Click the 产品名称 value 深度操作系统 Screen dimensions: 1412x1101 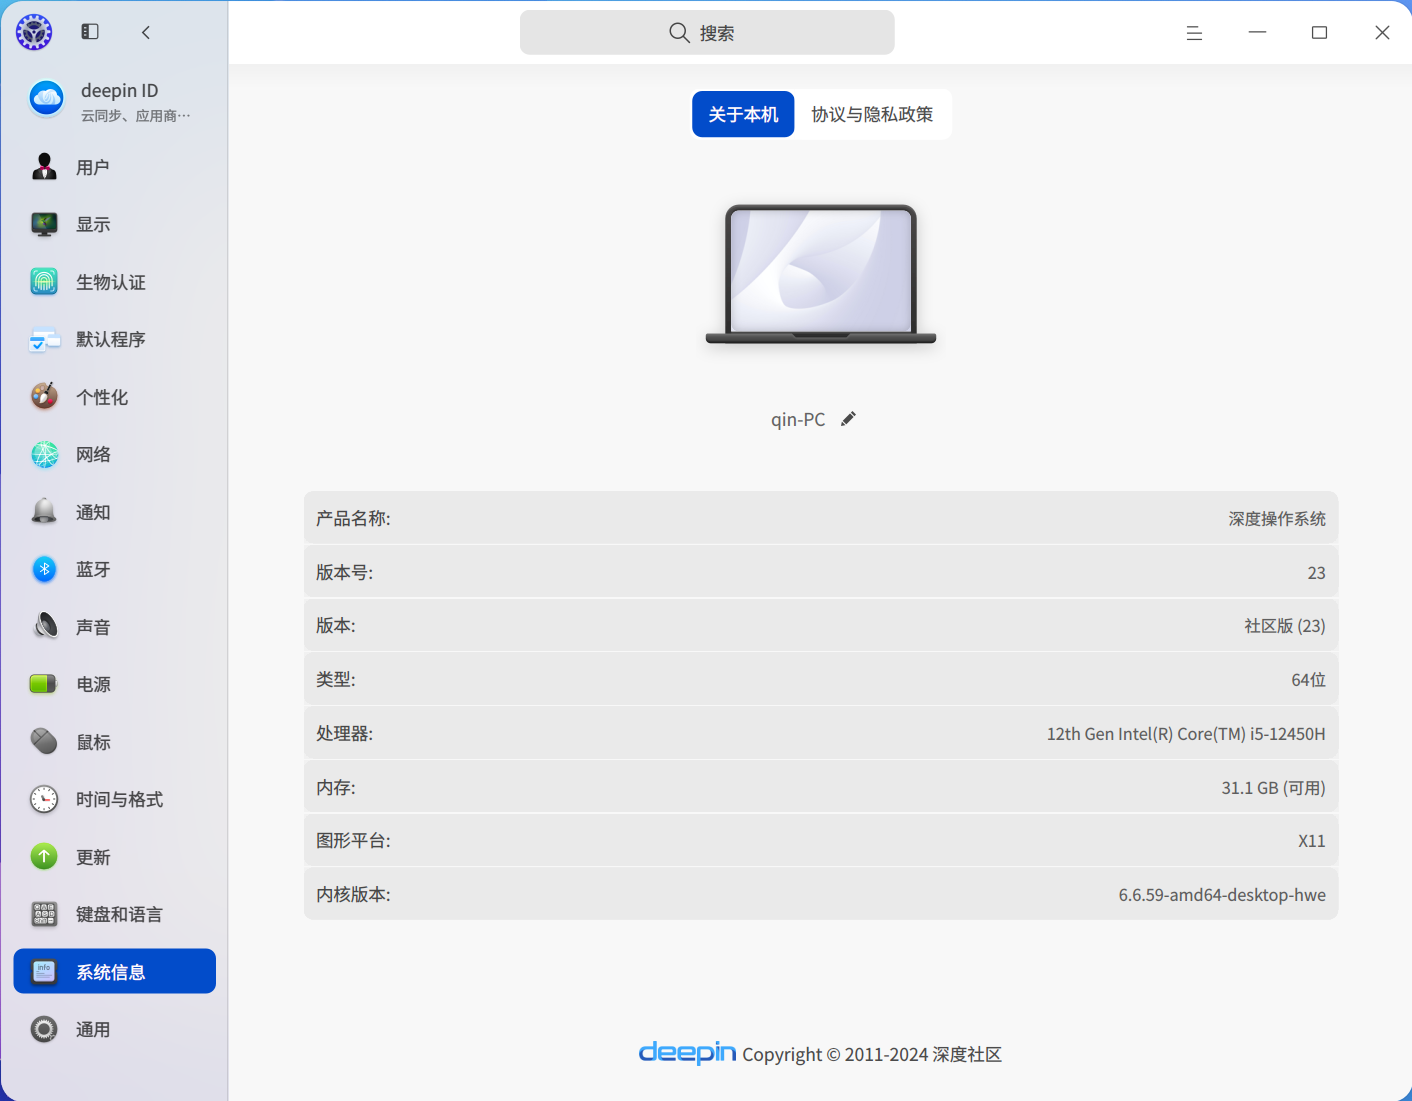coord(1277,519)
